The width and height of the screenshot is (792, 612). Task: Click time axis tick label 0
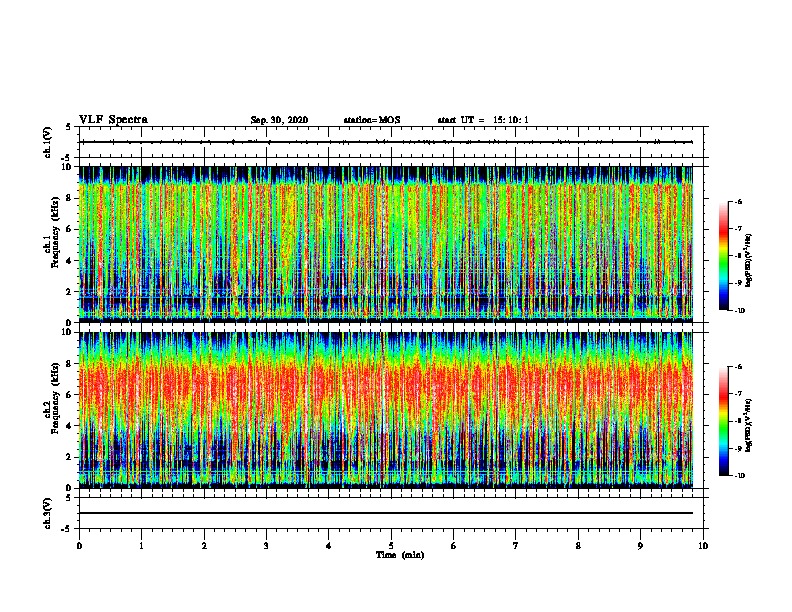79,546
